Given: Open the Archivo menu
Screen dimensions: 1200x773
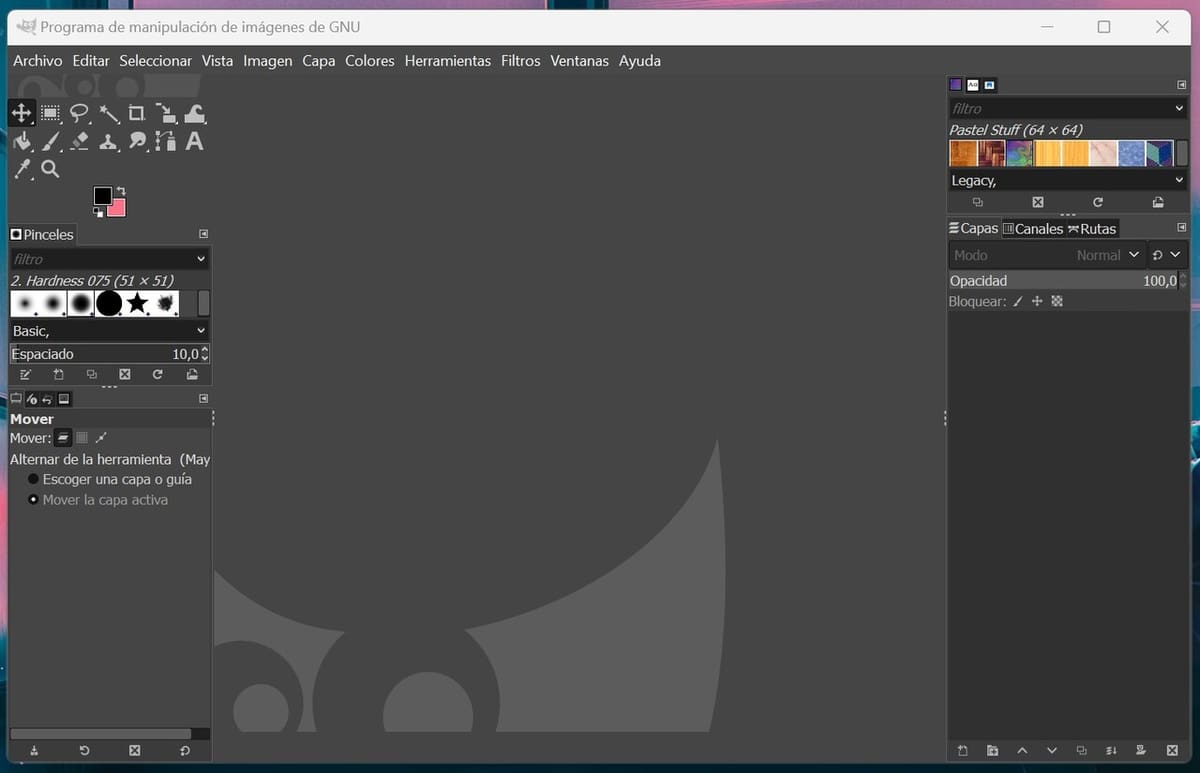Looking at the screenshot, I should 37,61.
